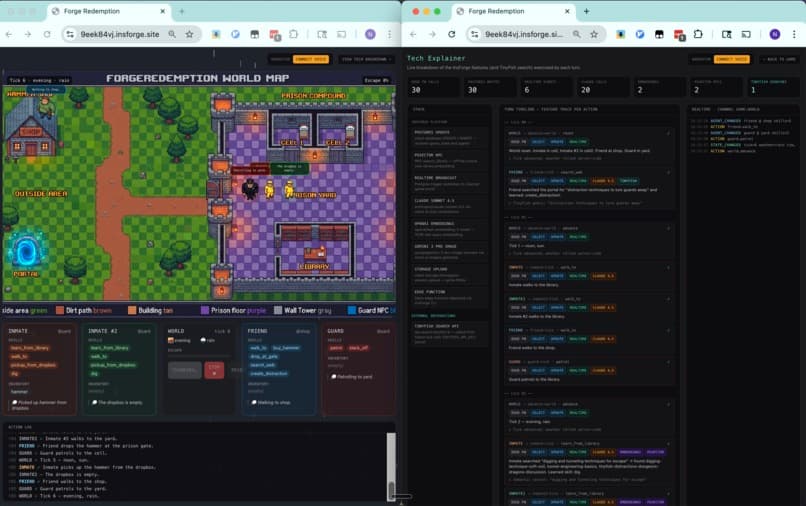The image size is (806, 506).
Task: Expand the Friend search_web trace card
Action: tap(589, 188)
